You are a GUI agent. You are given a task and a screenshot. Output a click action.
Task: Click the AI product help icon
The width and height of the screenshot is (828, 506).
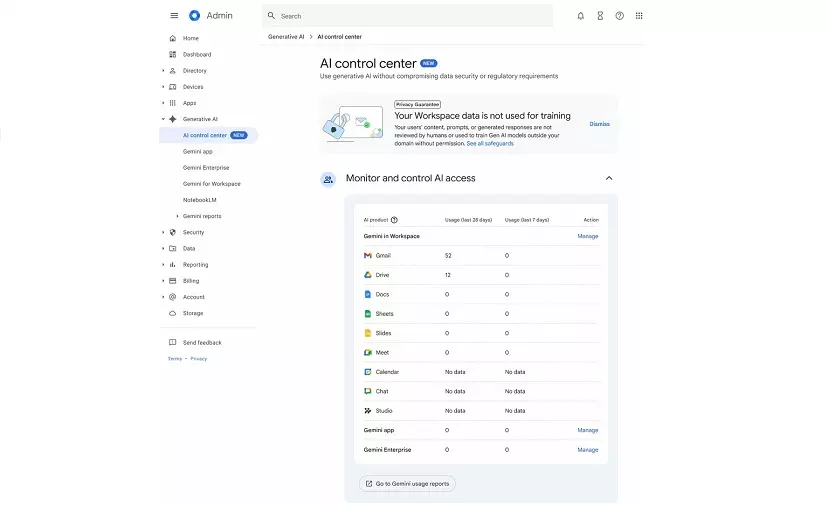click(x=394, y=220)
